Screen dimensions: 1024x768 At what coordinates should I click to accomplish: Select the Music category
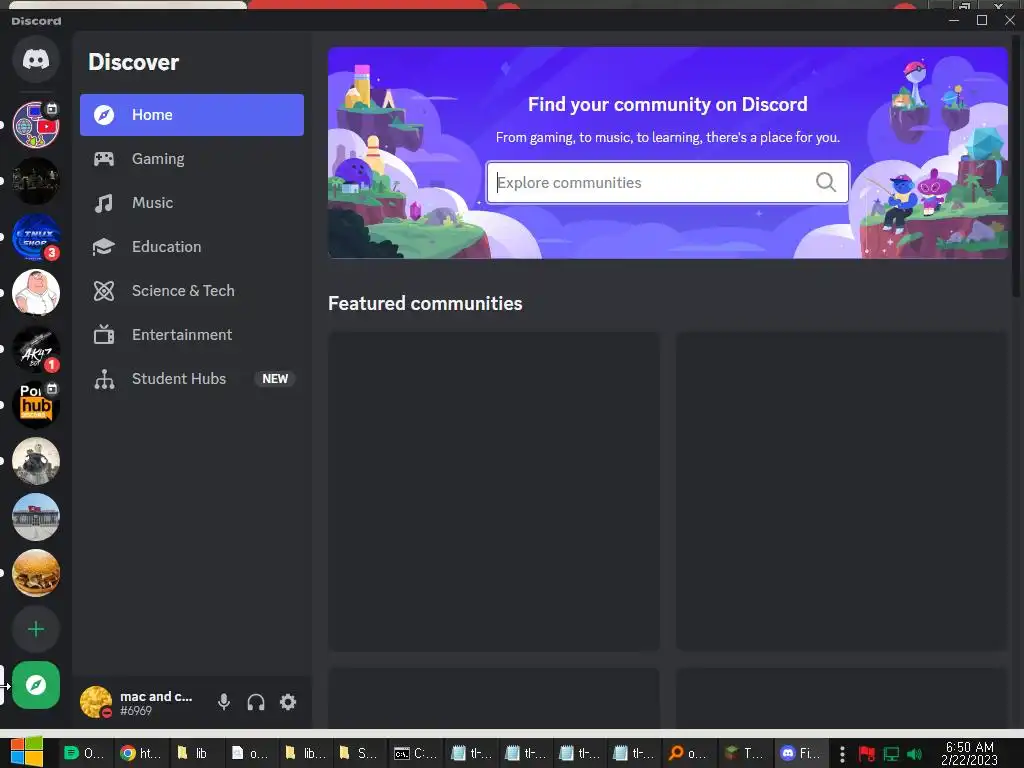[192, 202]
